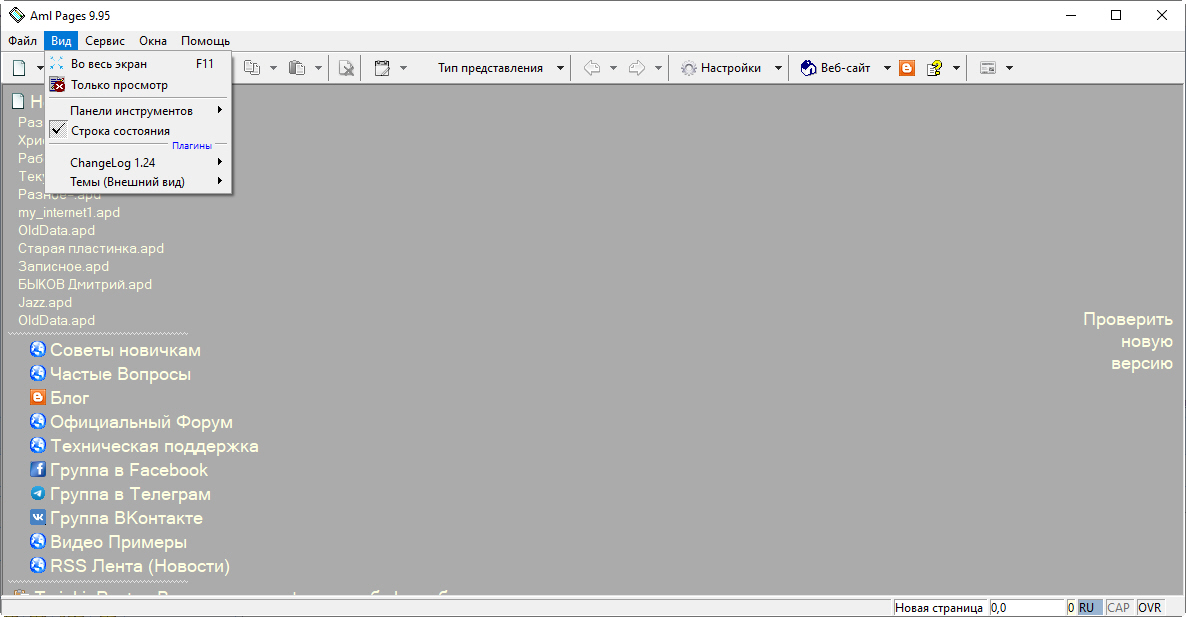The image size is (1186, 617).
Task: Open recent file my_internet1.apd
Action: pyautogui.click(x=69, y=212)
